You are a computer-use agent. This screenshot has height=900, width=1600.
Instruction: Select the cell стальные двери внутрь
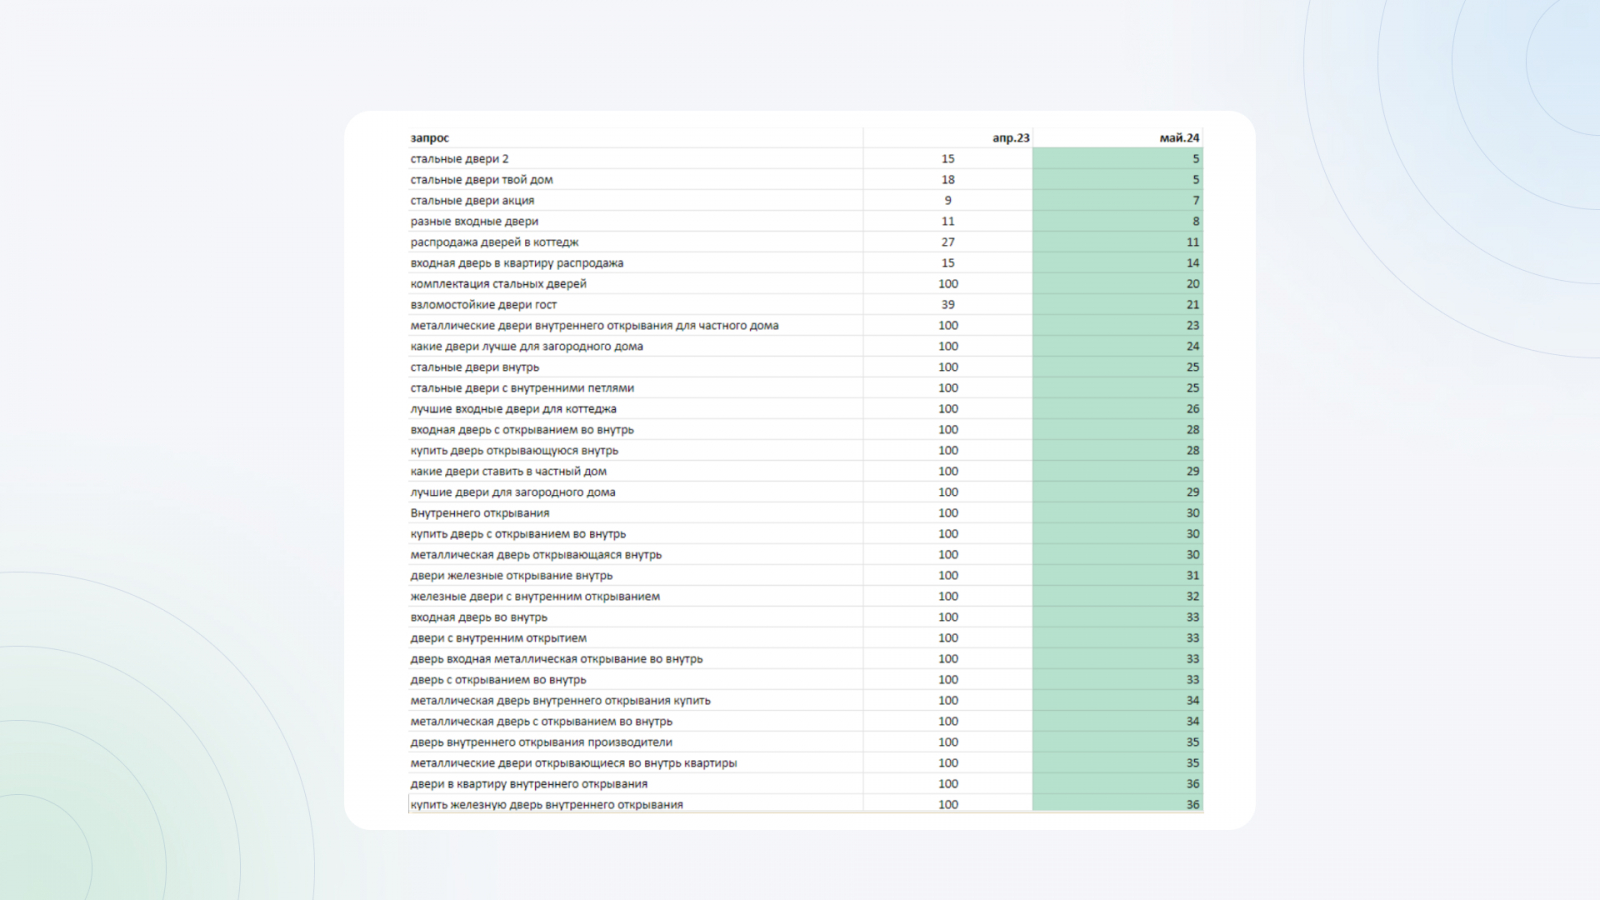635,367
